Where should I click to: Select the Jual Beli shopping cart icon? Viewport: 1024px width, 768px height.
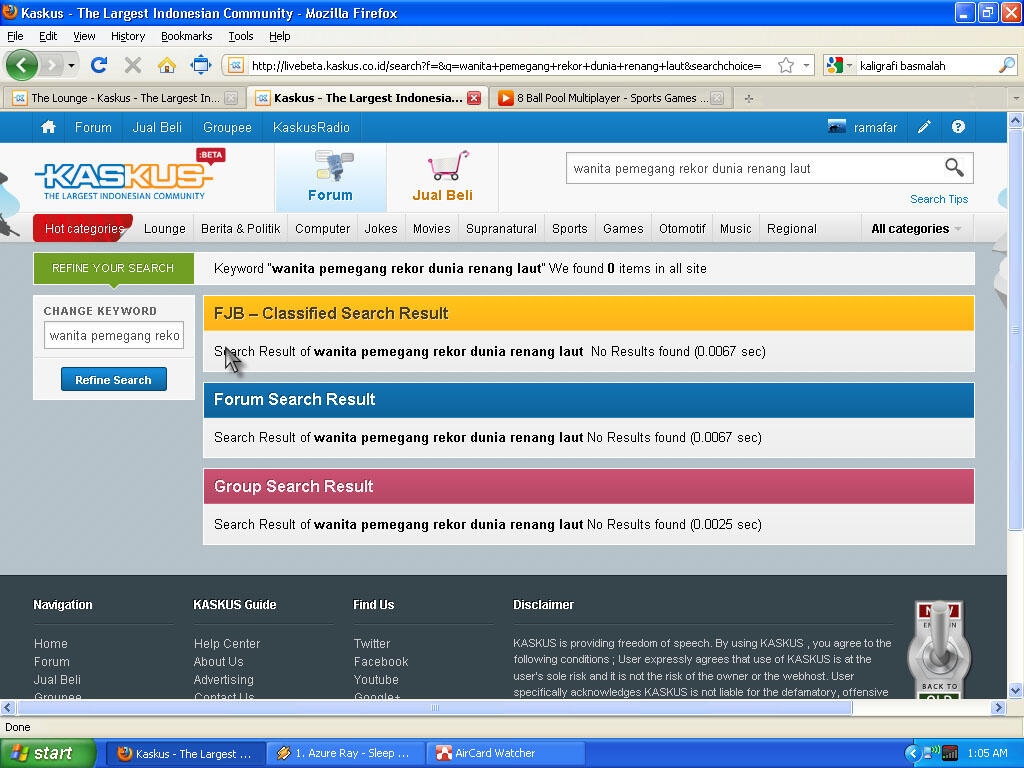pos(443,176)
